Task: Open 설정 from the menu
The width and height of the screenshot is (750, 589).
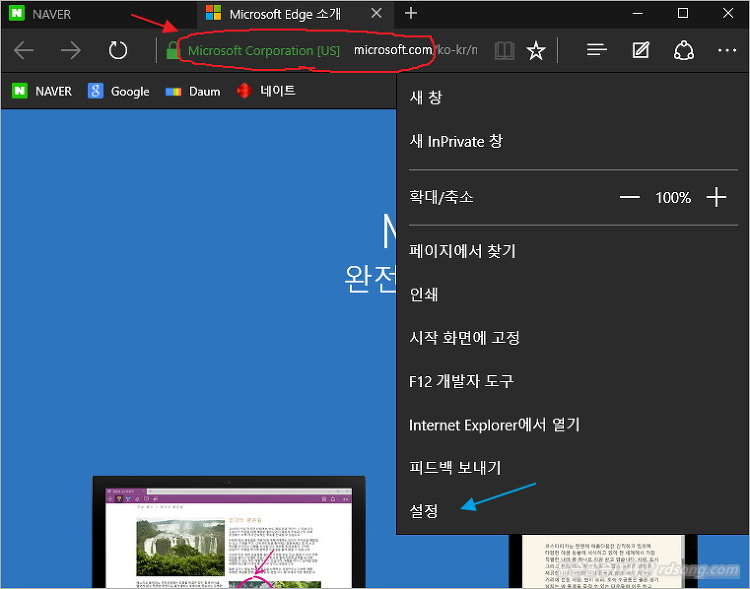Action: point(424,510)
